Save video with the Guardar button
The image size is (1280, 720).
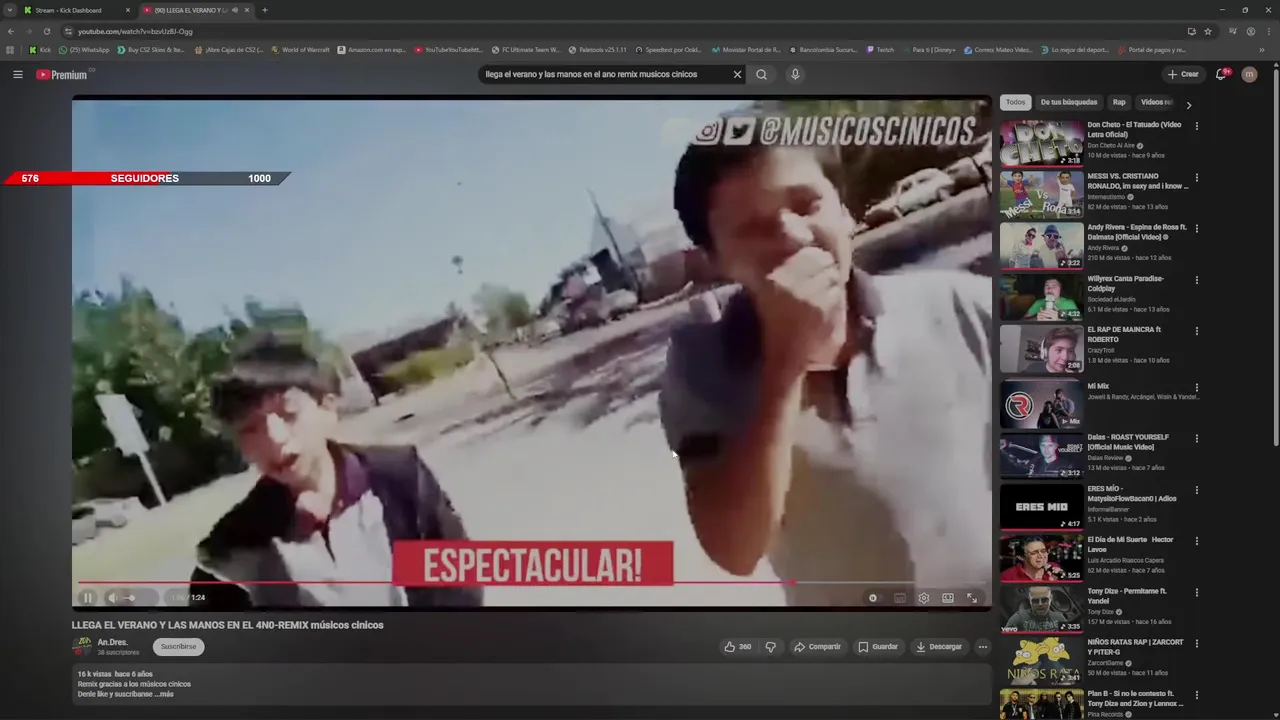(878, 647)
